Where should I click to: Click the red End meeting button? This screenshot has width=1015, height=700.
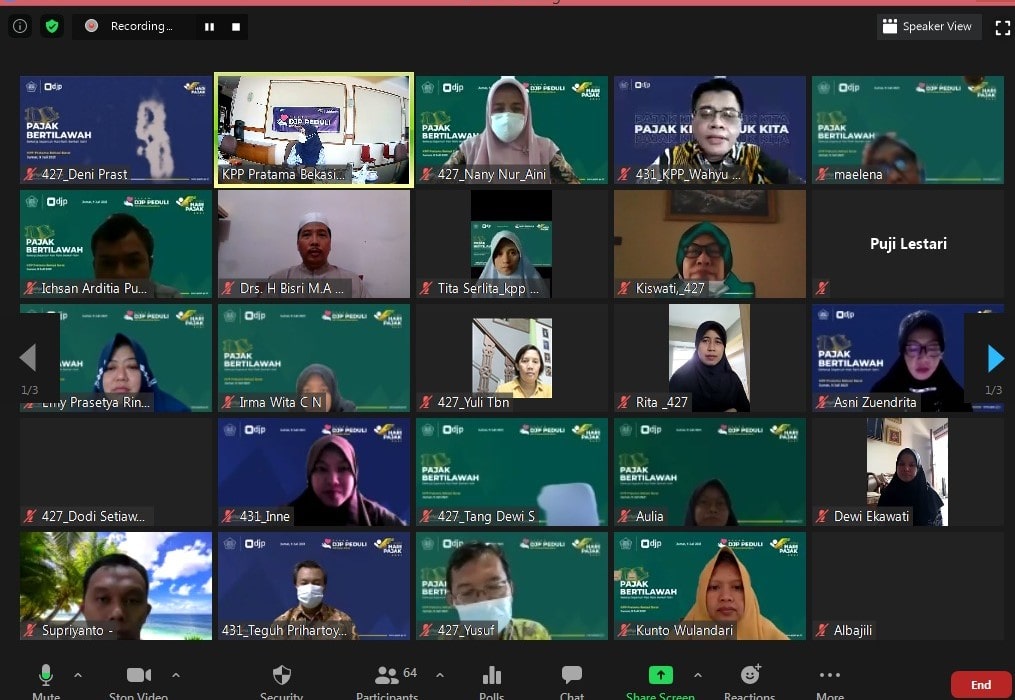pos(980,685)
